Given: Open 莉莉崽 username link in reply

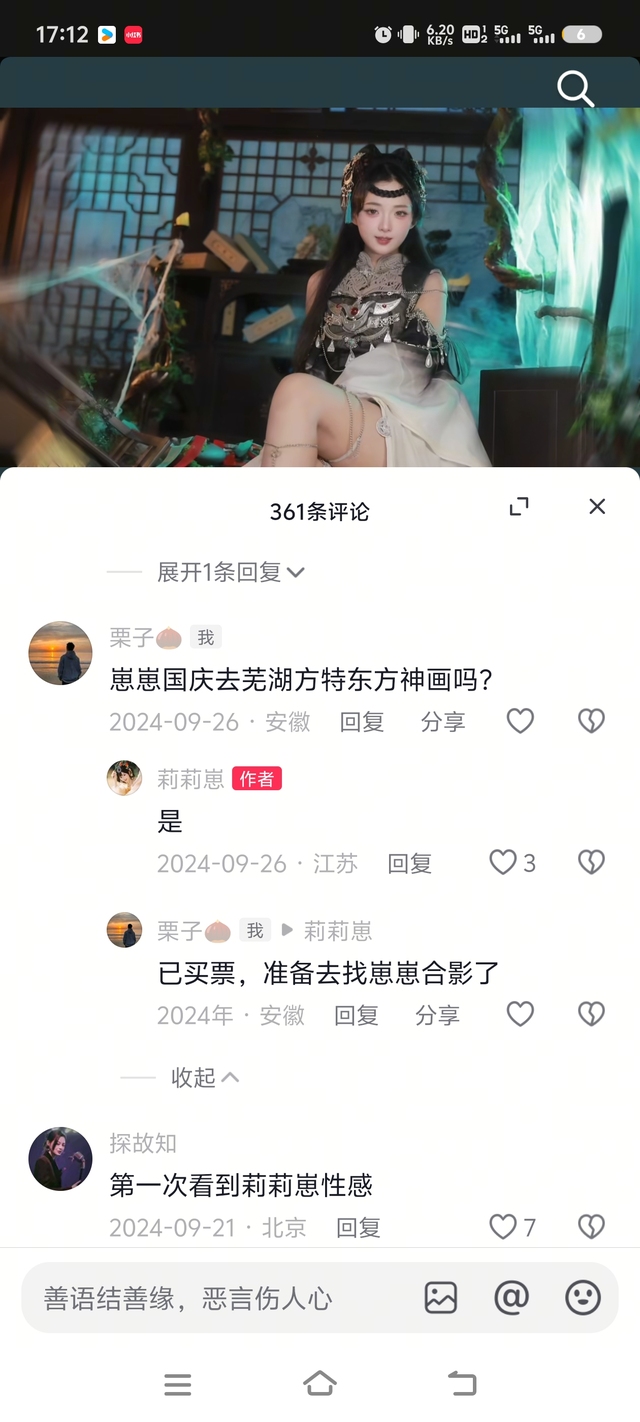Looking at the screenshot, I should (x=338, y=931).
